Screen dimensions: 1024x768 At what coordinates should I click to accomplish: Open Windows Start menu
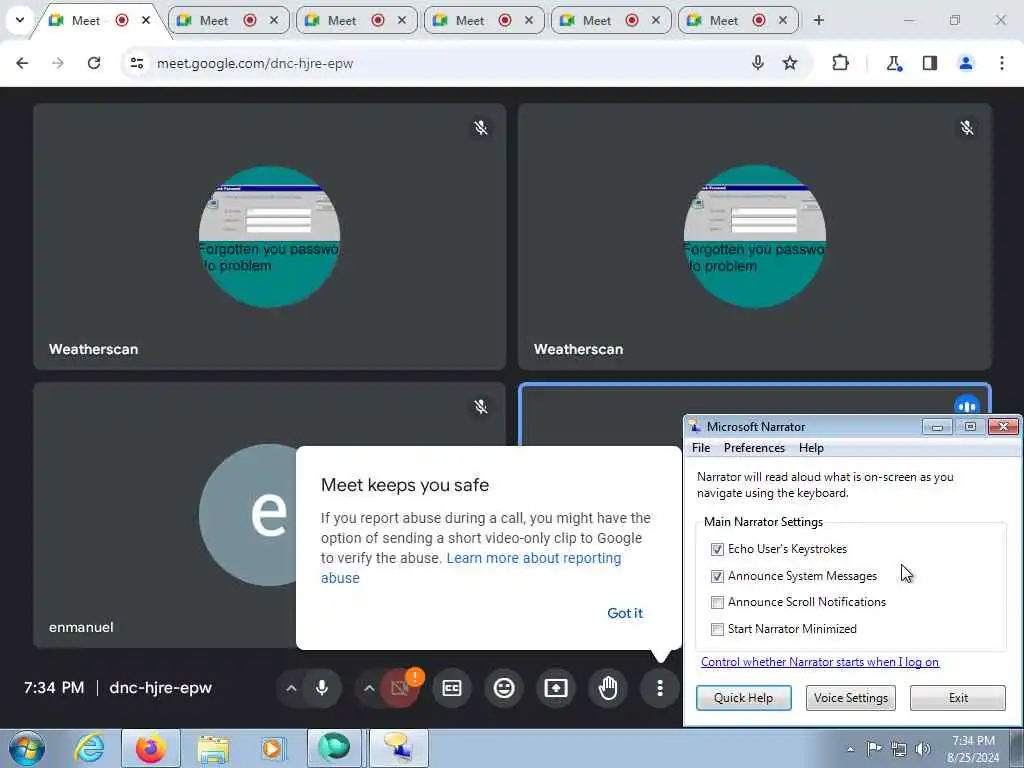click(x=27, y=748)
